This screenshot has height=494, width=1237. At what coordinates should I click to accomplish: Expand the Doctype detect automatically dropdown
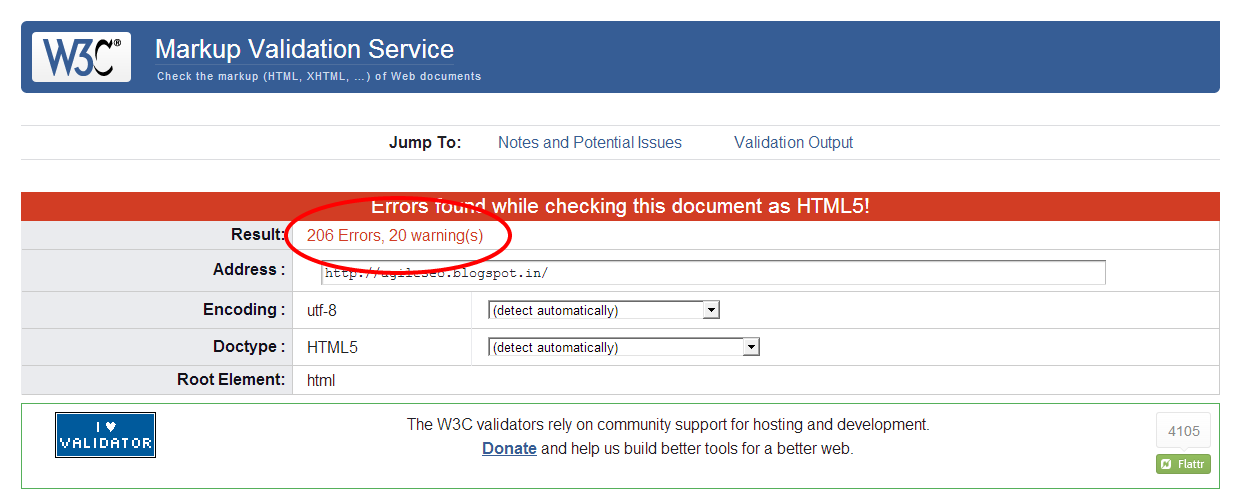pos(624,348)
